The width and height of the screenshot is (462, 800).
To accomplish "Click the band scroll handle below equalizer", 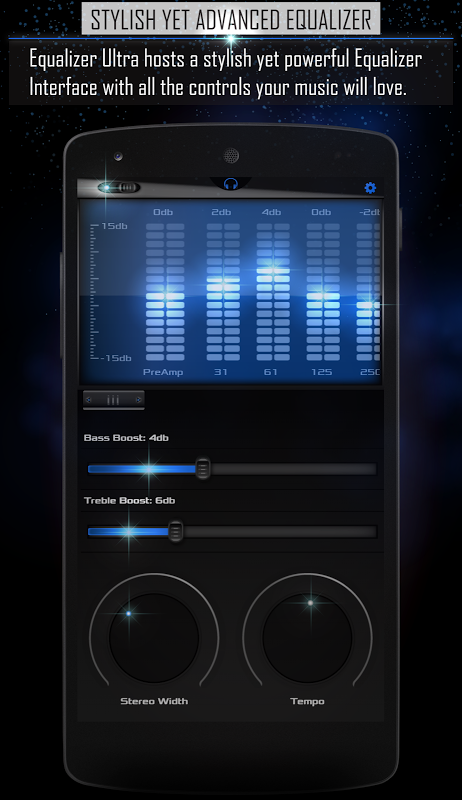I will (114, 400).
